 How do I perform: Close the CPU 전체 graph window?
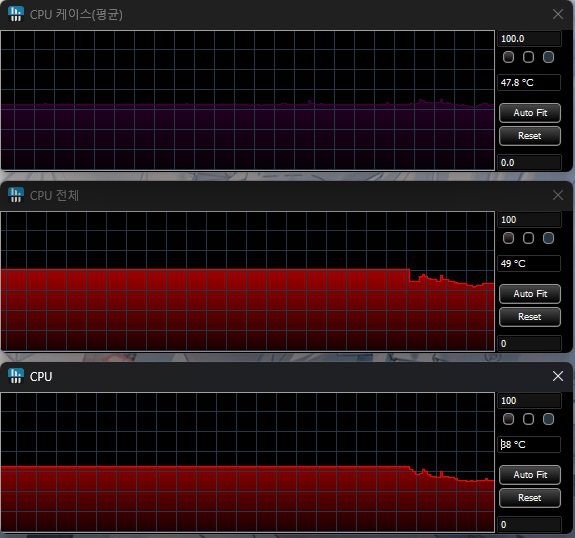point(558,195)
